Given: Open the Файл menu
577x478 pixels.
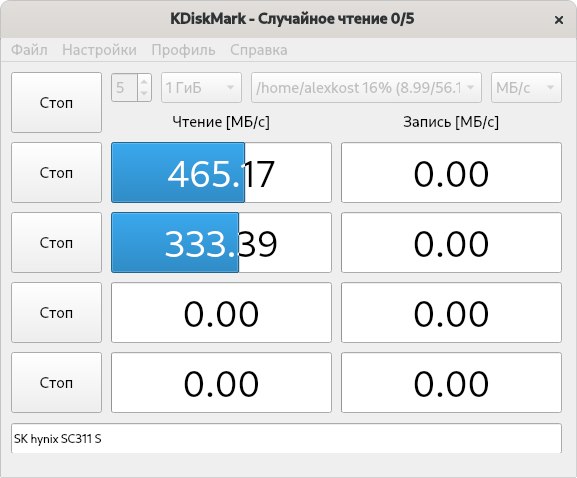Looking at the screenshot, I should point(29,50).
